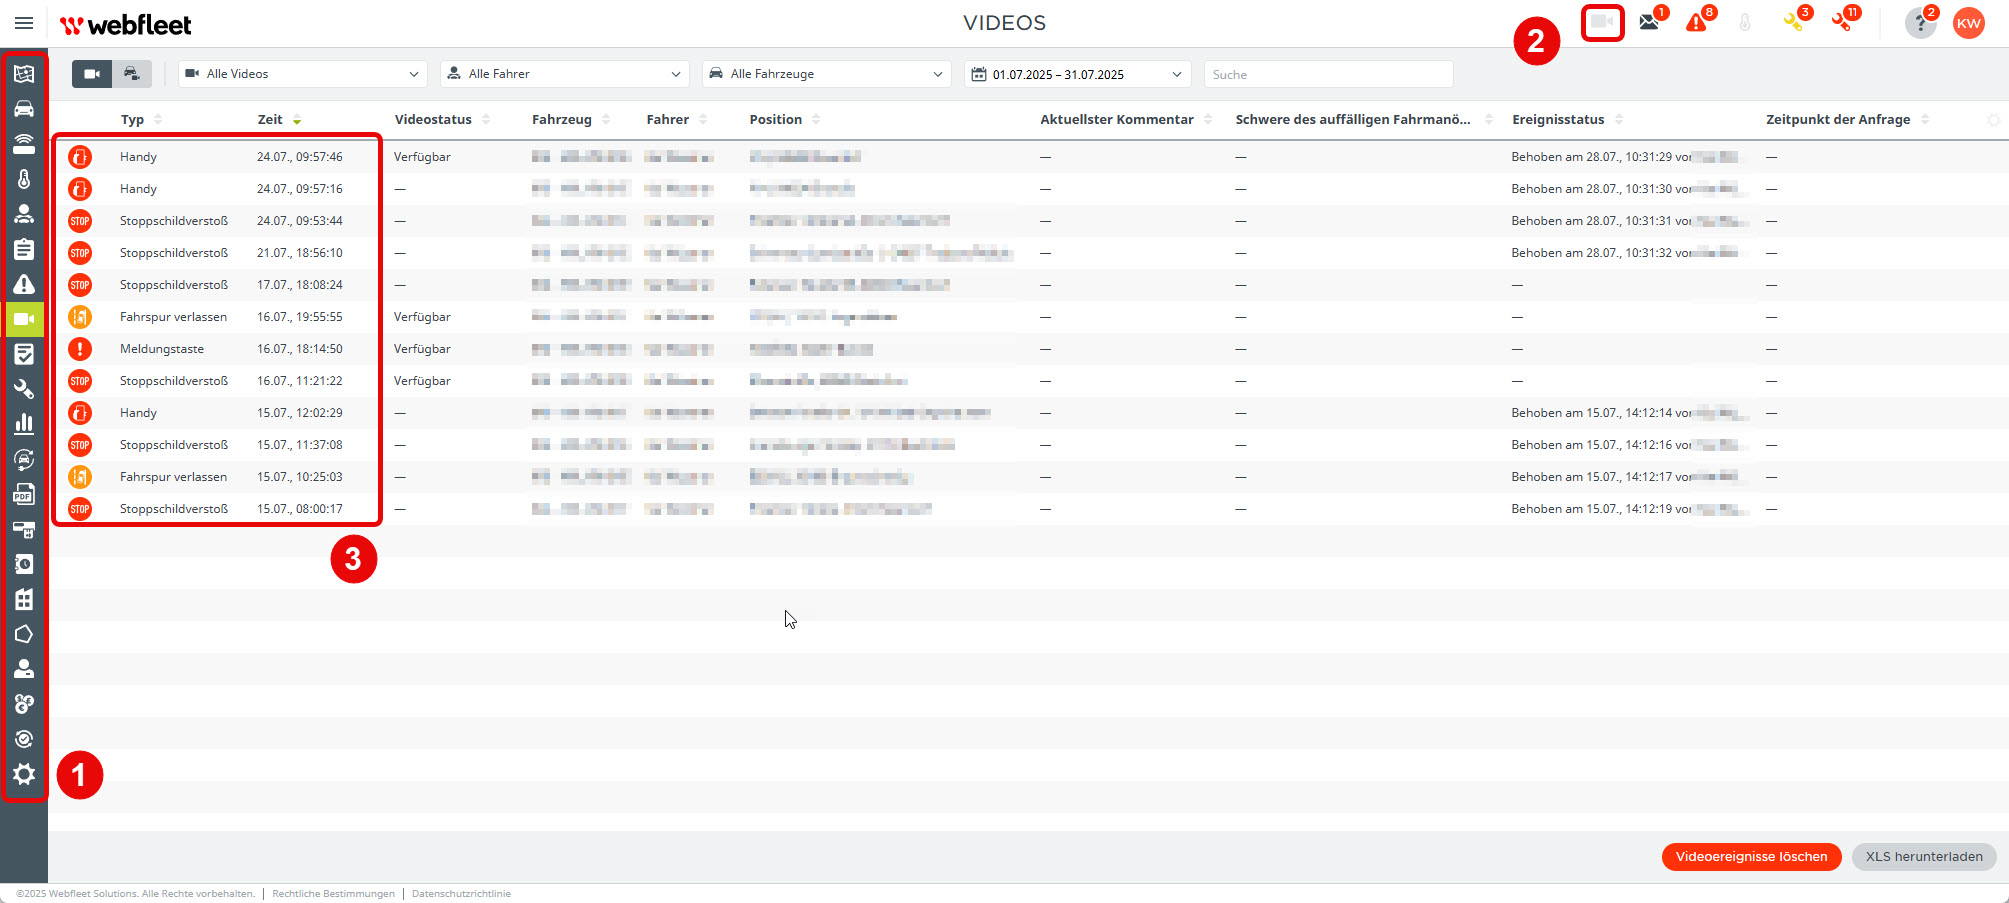The height and width of the screenshot is (903, 2009).
Task: Switch to camera view with the left toggle
Action: 91,73
